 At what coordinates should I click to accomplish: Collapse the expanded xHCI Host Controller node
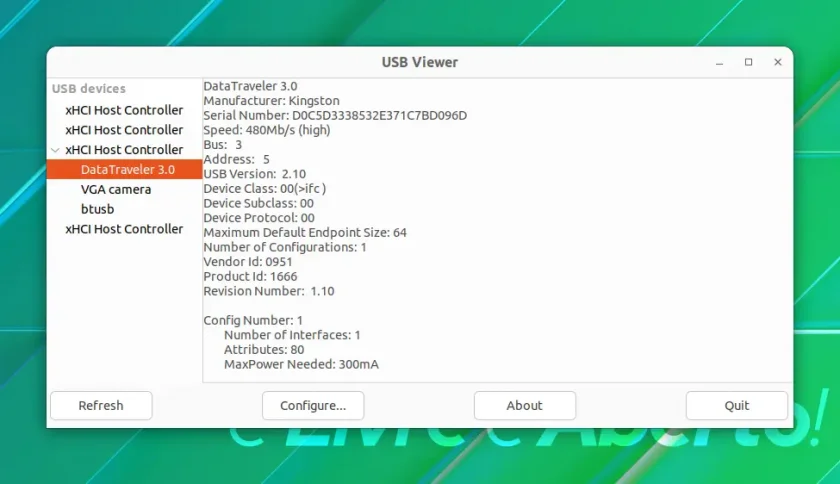coord(55,150)
